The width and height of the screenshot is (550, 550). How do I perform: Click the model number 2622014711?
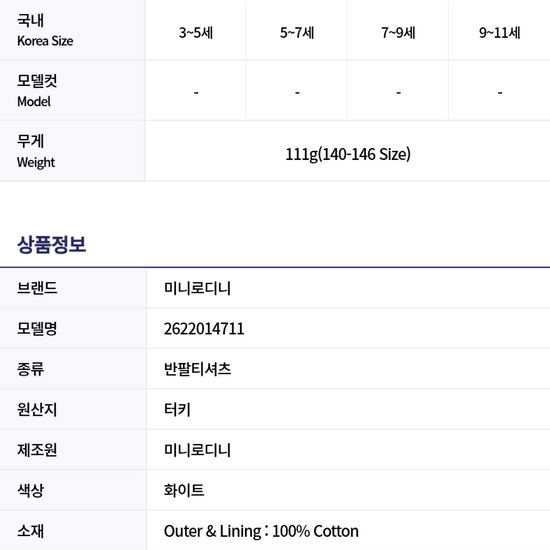click(x=204, y=329)
